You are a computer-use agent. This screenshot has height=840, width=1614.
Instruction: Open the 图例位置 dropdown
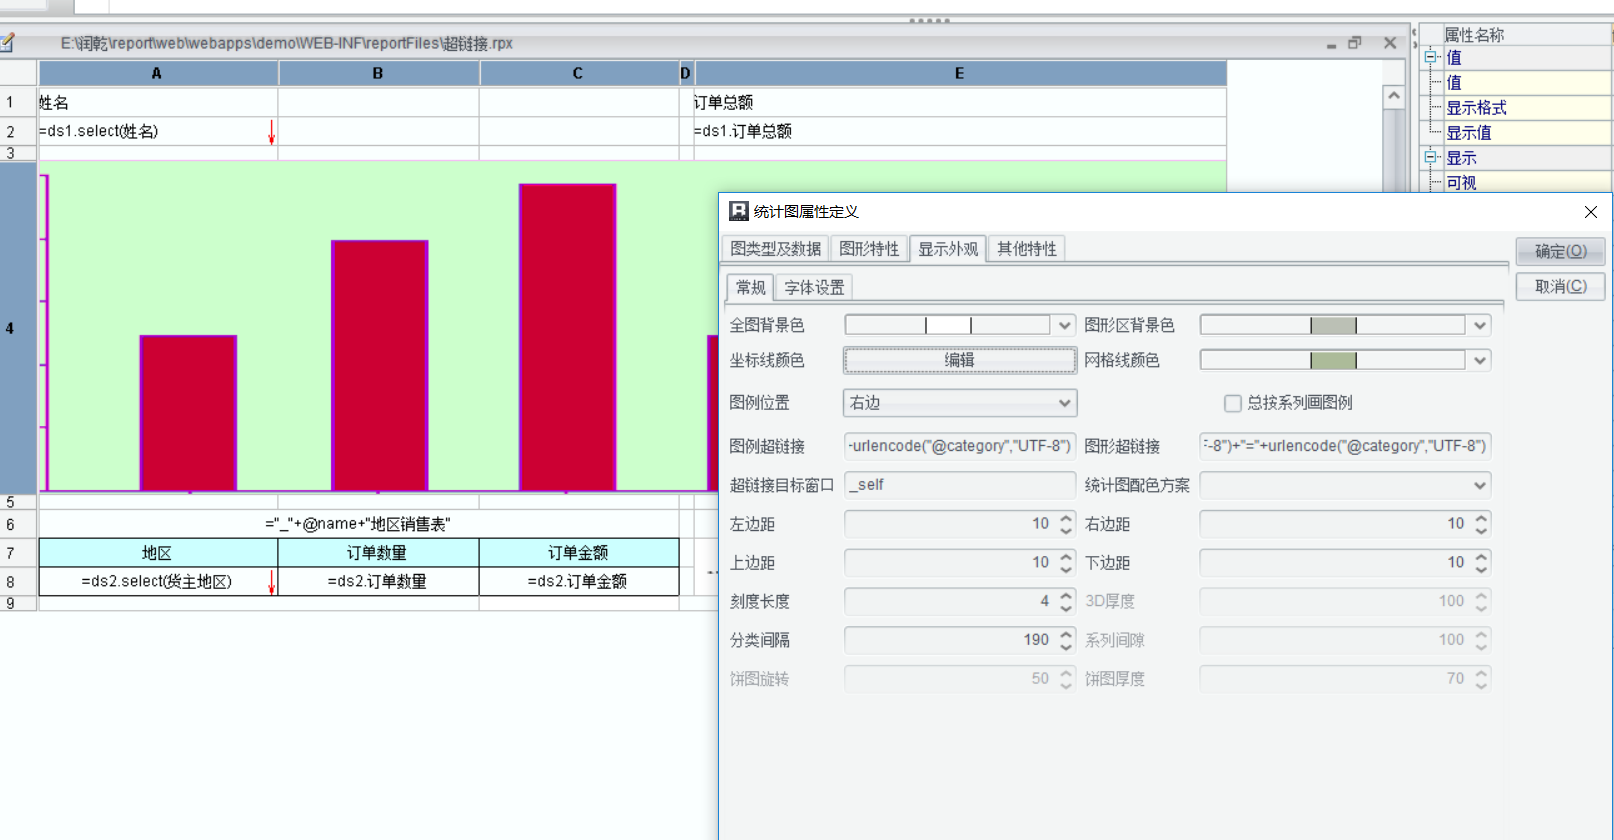(1064, 403)
